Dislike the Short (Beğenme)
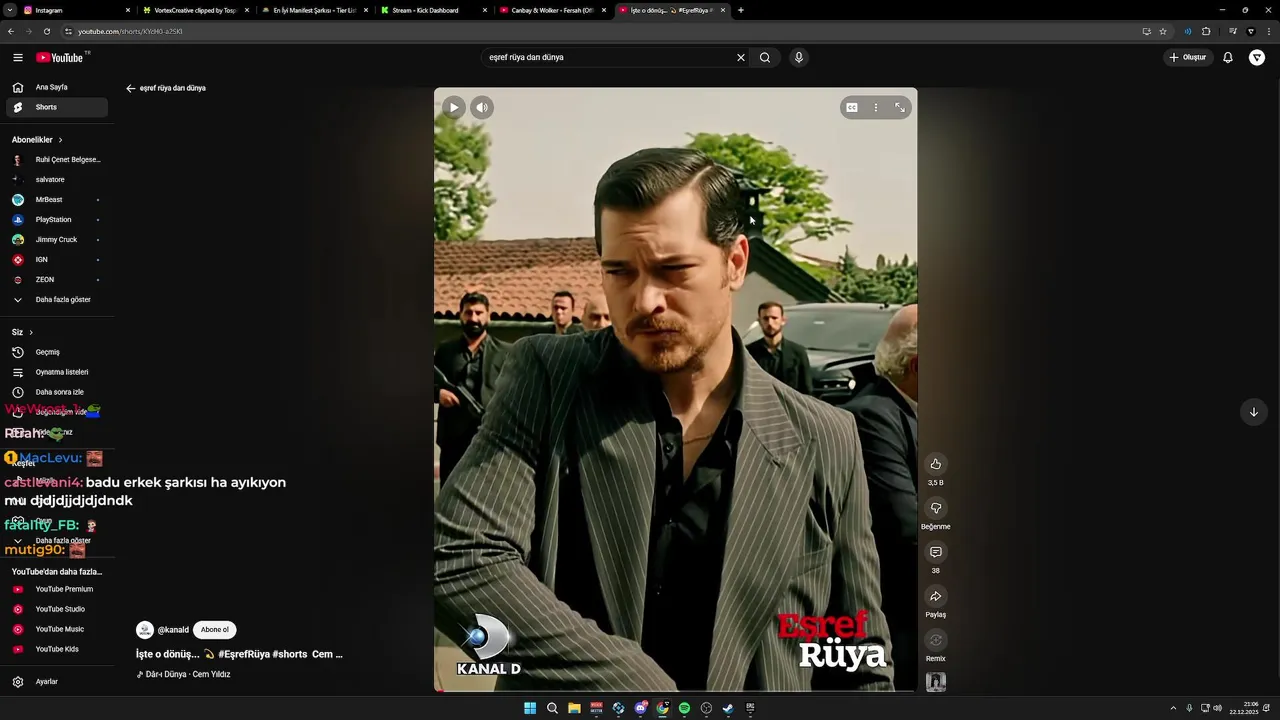1280x720 pixels. click(x=936, y=508)
